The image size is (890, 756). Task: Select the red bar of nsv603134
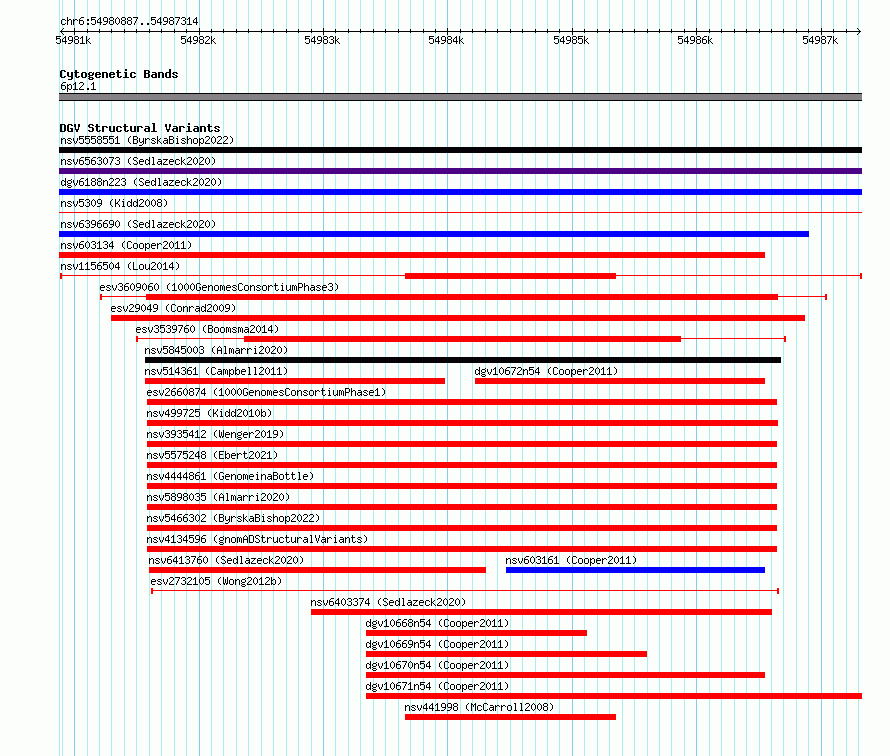(412, 255)
